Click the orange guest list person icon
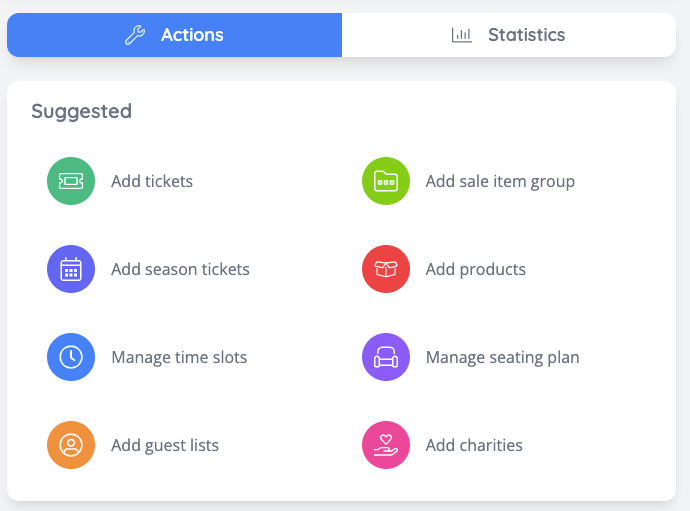 point(71,446)
